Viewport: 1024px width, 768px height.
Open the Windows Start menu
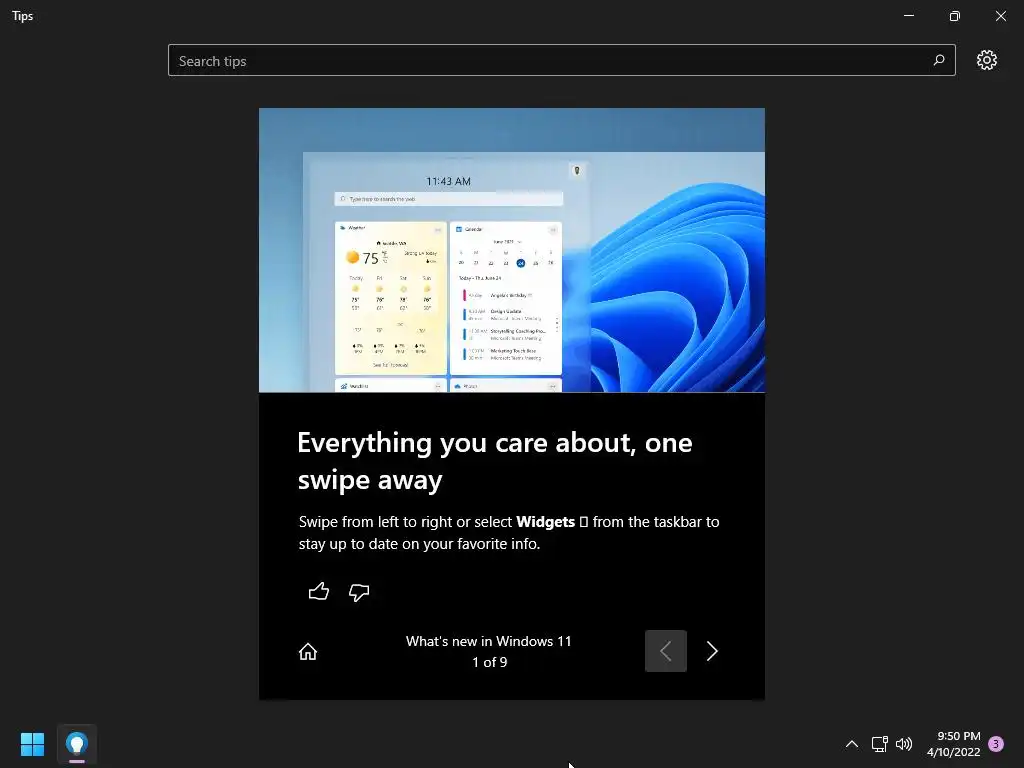[32, 744]
